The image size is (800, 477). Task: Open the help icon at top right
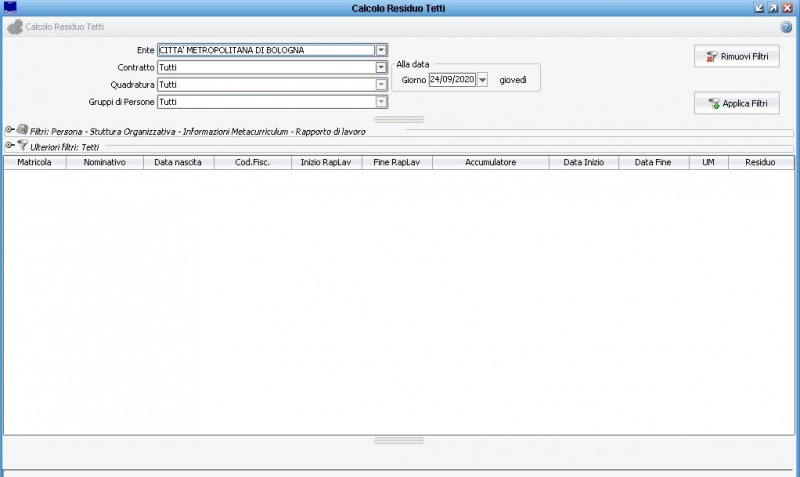(786, 27)
